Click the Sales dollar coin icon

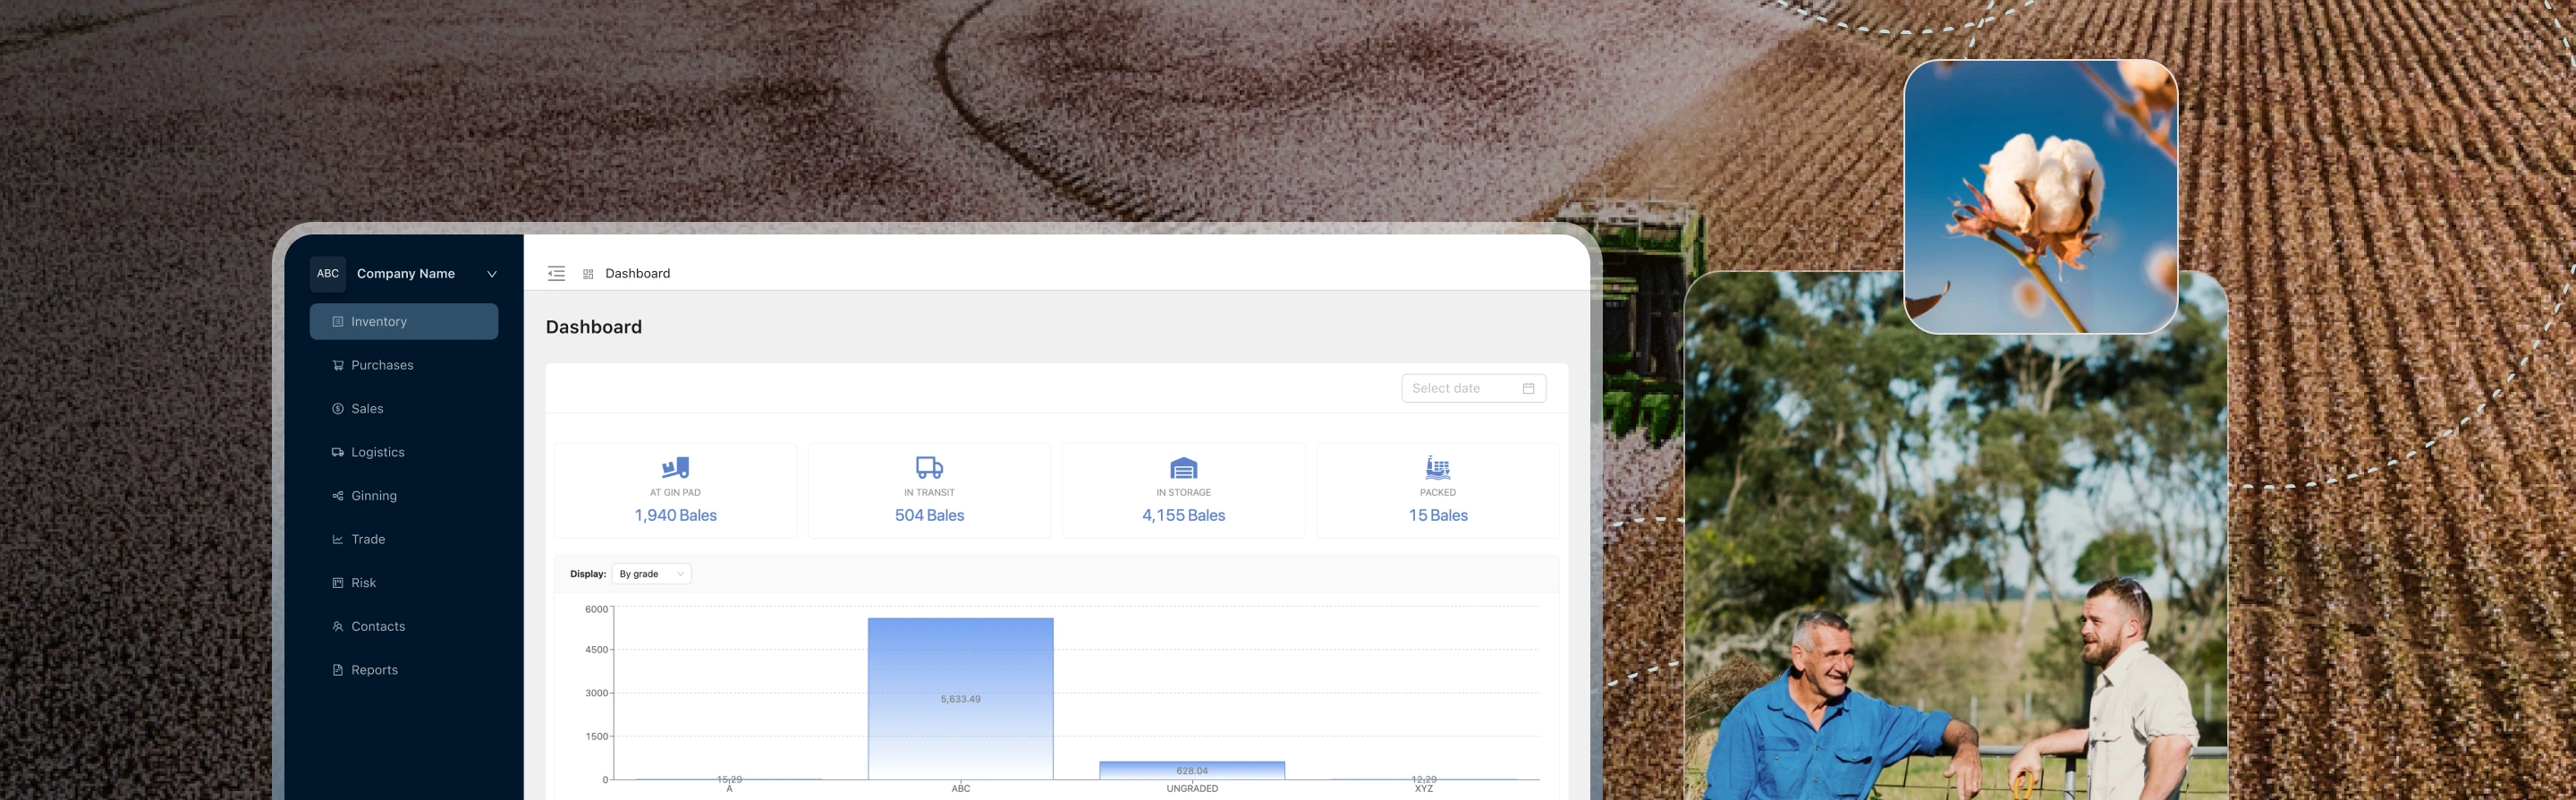tap(338, 409)
